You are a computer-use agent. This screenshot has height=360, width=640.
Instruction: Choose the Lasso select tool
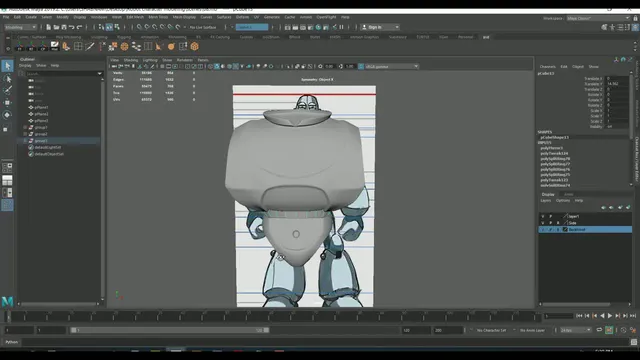coord(7,78)
